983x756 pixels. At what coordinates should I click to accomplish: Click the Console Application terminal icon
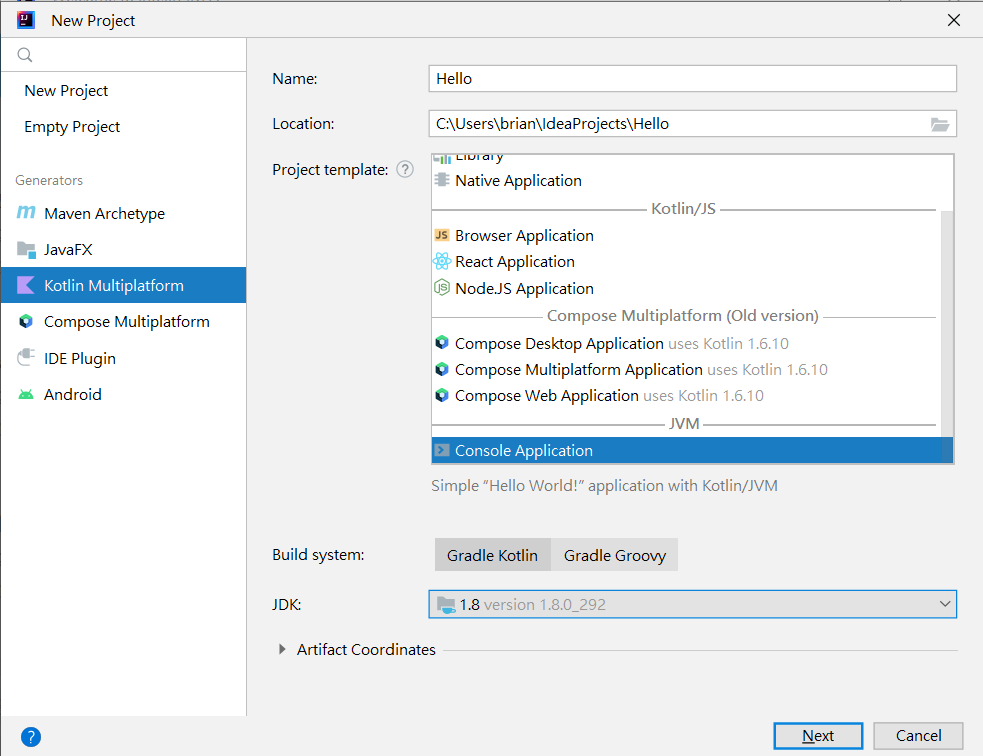click(442, 450)
